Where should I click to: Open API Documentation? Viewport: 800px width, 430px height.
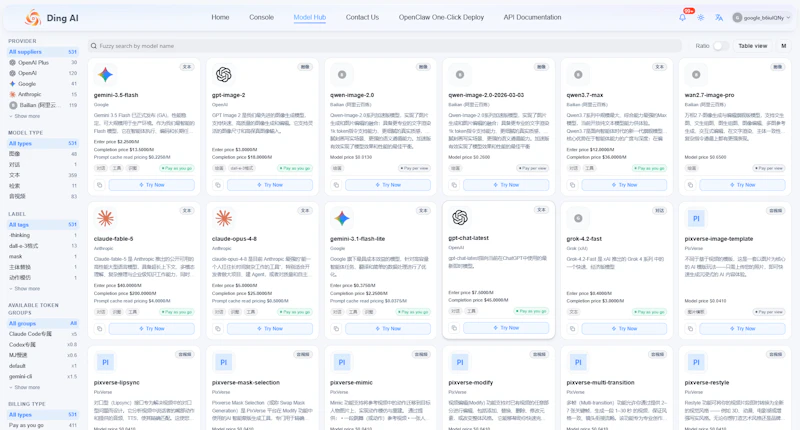tap(532, 17)
